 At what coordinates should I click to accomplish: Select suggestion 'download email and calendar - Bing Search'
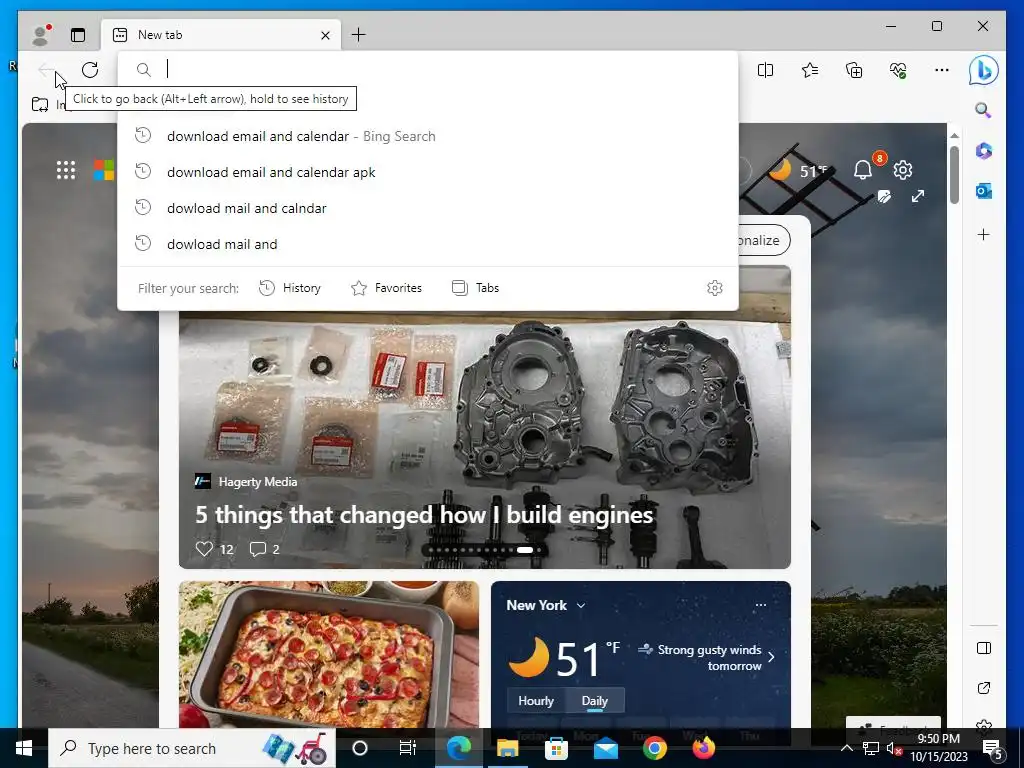click(x=428, y=136)
